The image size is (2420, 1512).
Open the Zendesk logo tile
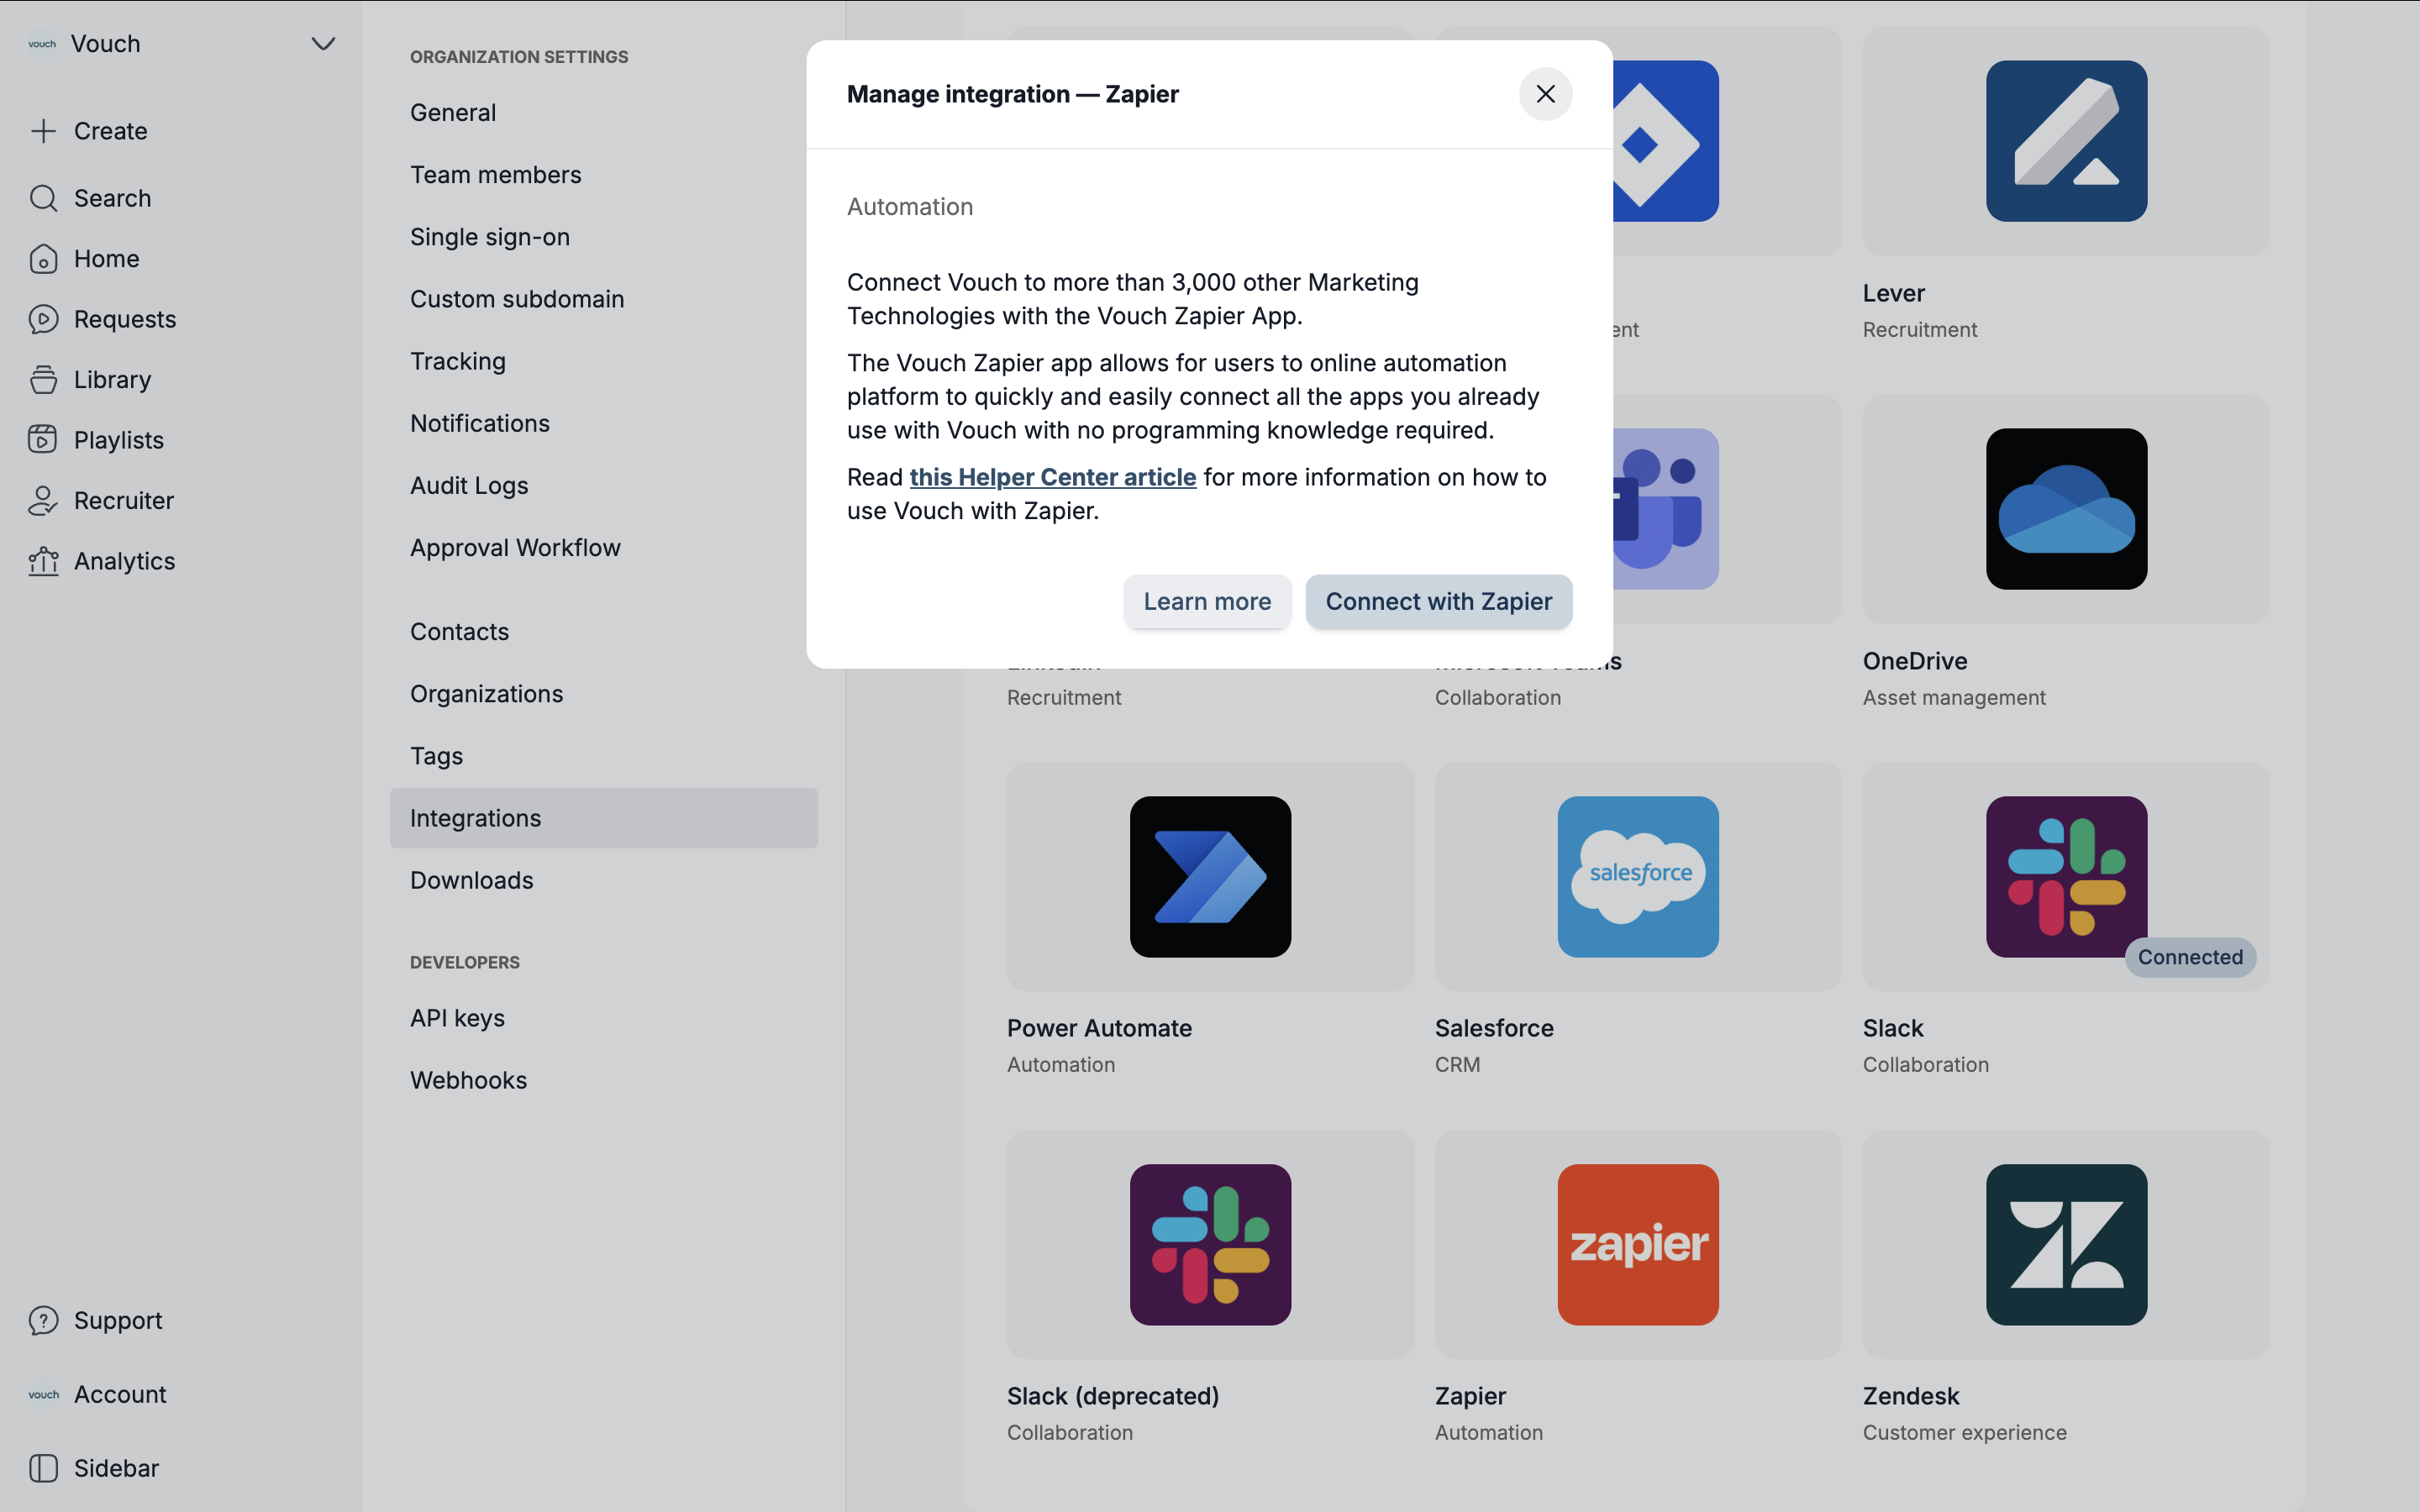point(2066,1244)
